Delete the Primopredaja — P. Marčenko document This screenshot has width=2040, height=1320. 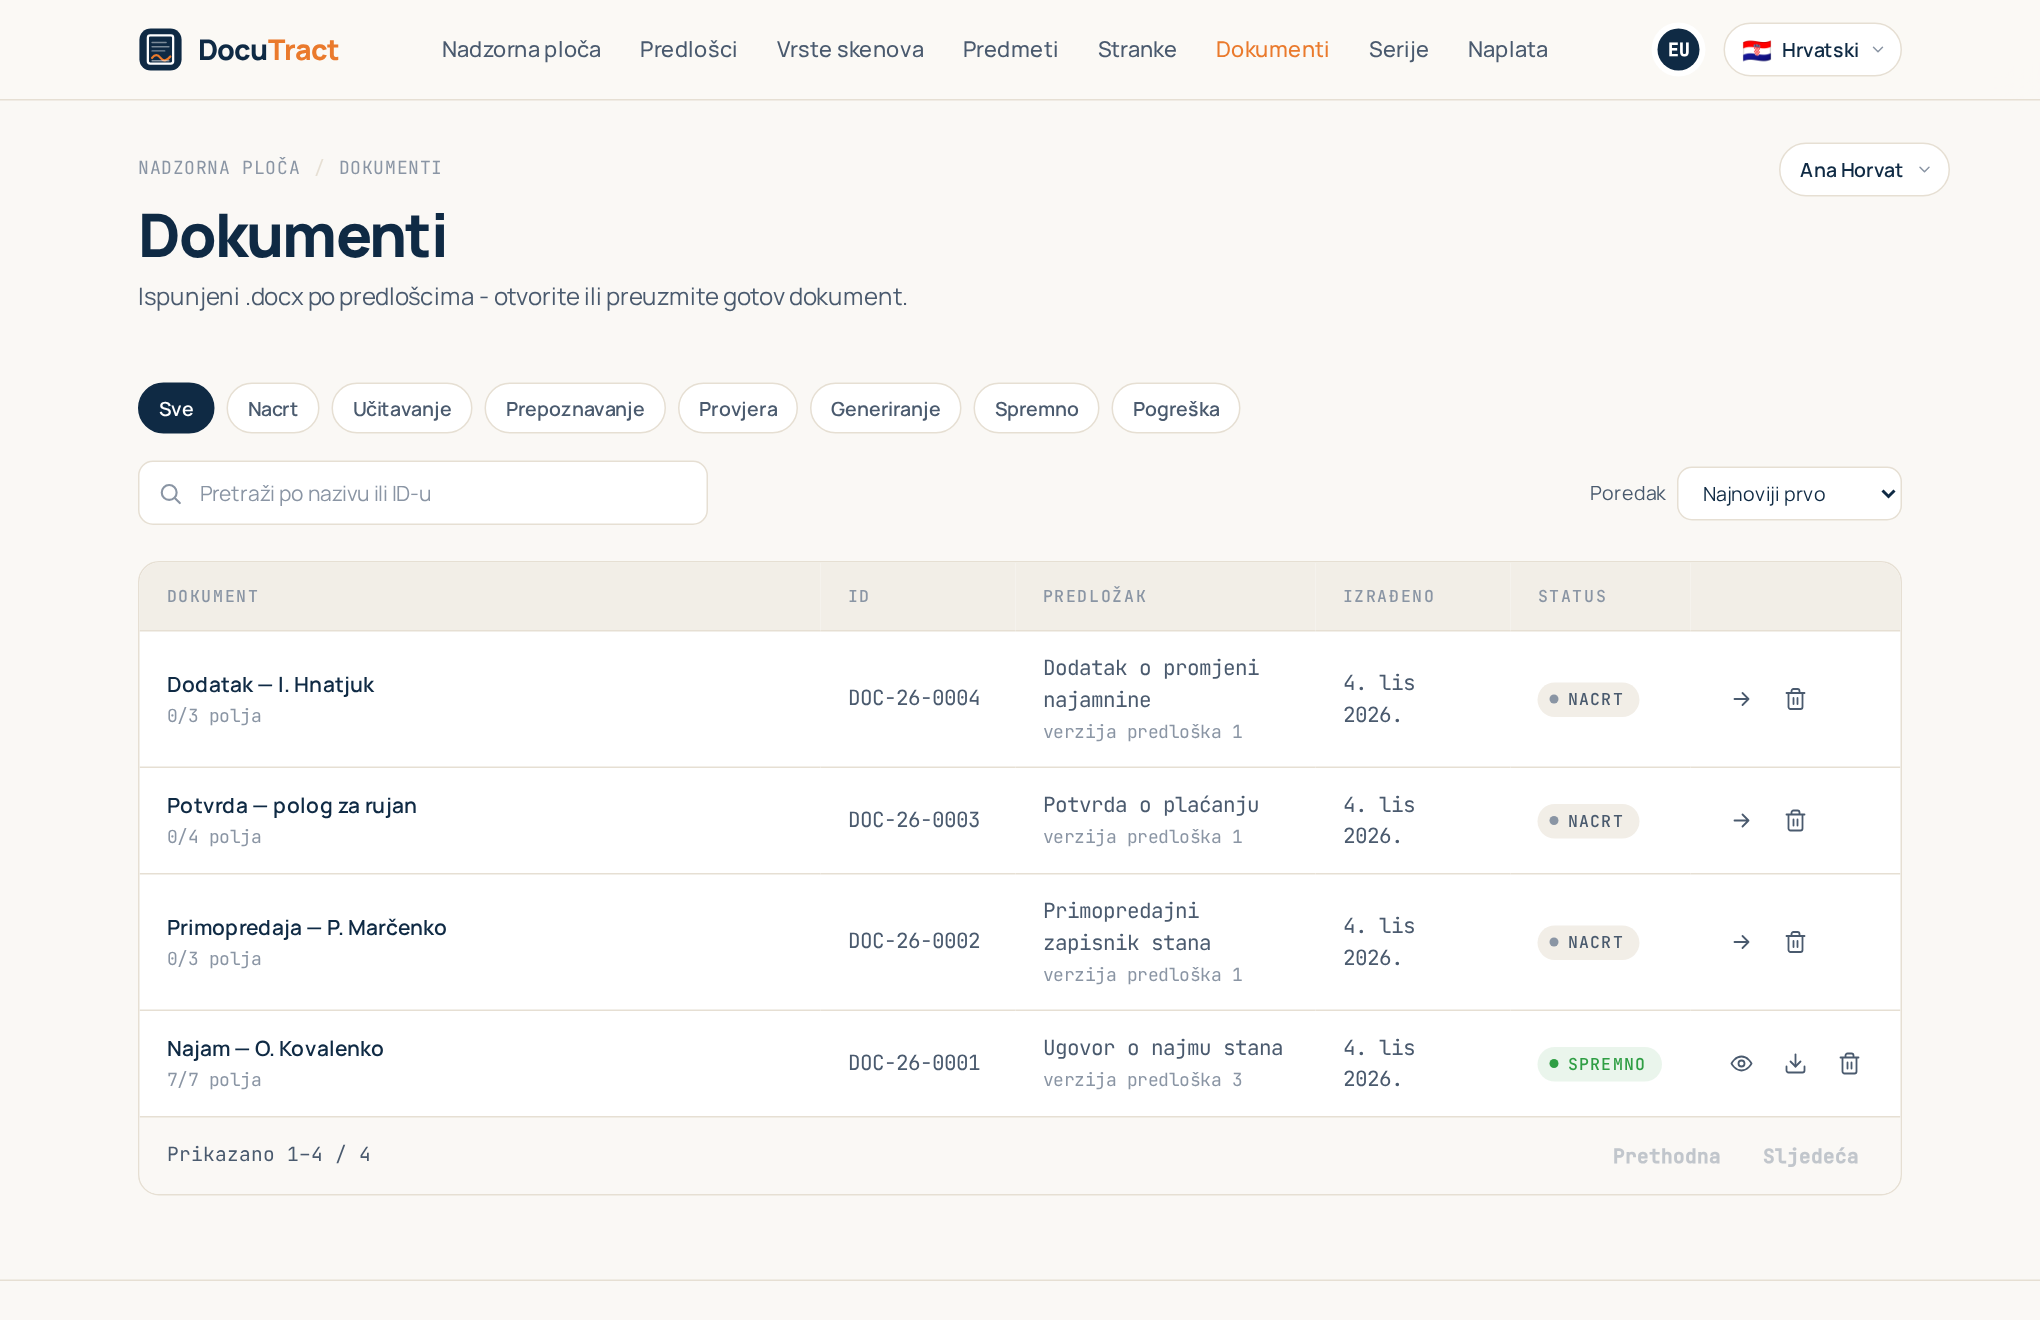pos(1795,942)
